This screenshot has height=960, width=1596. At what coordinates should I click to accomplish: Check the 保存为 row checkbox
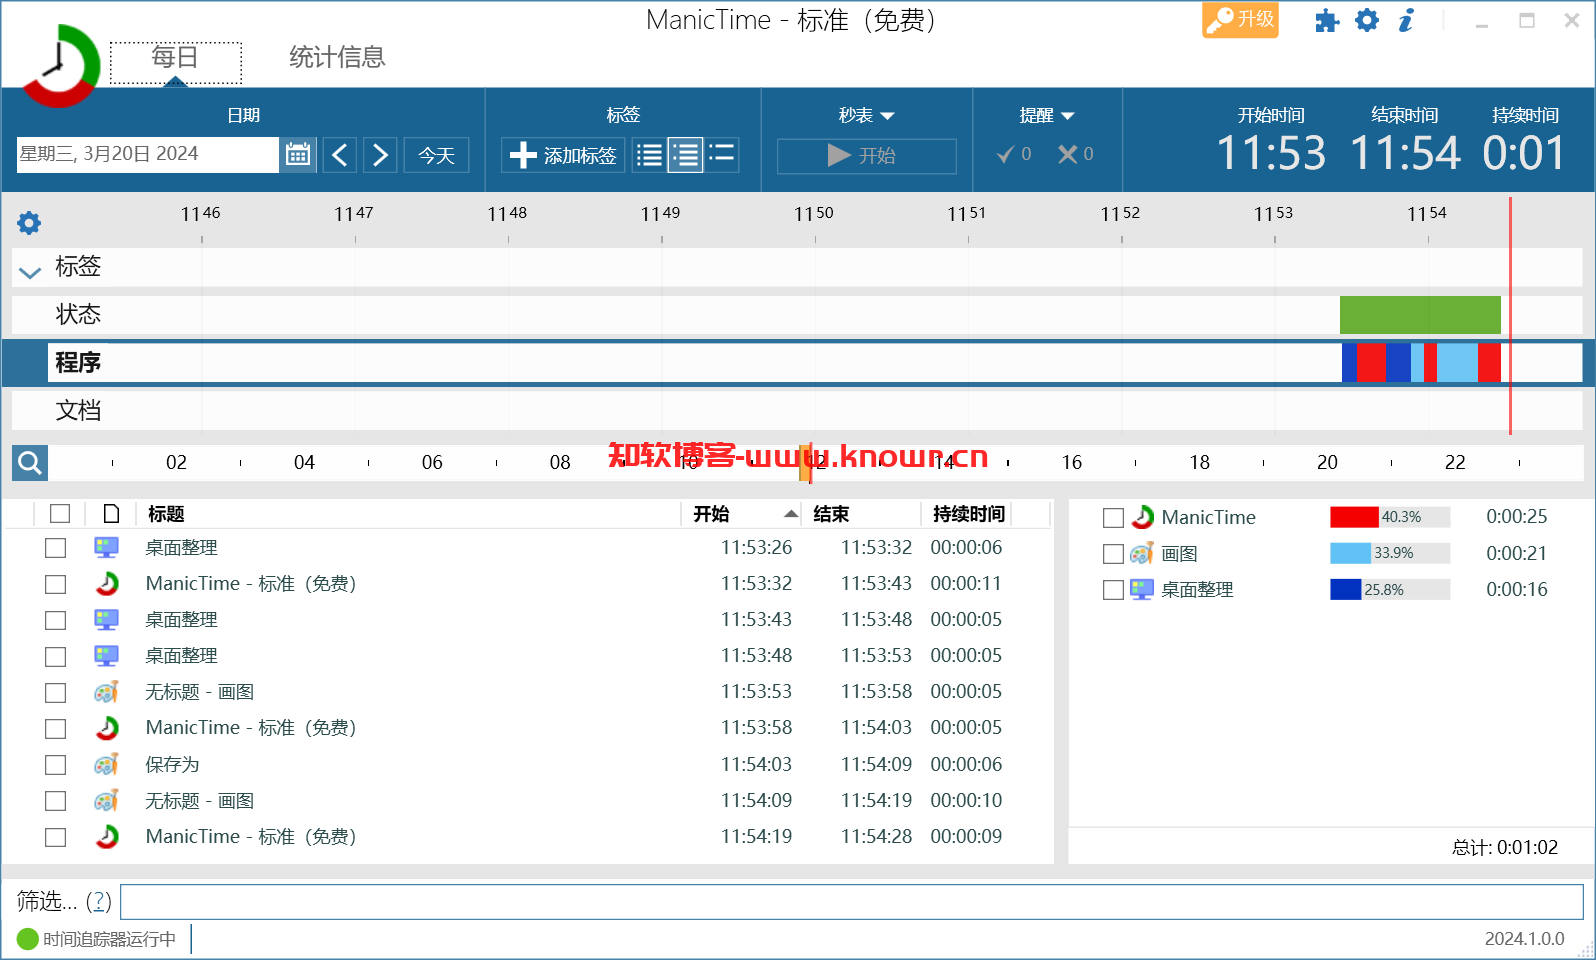click(x=55, y=765)
